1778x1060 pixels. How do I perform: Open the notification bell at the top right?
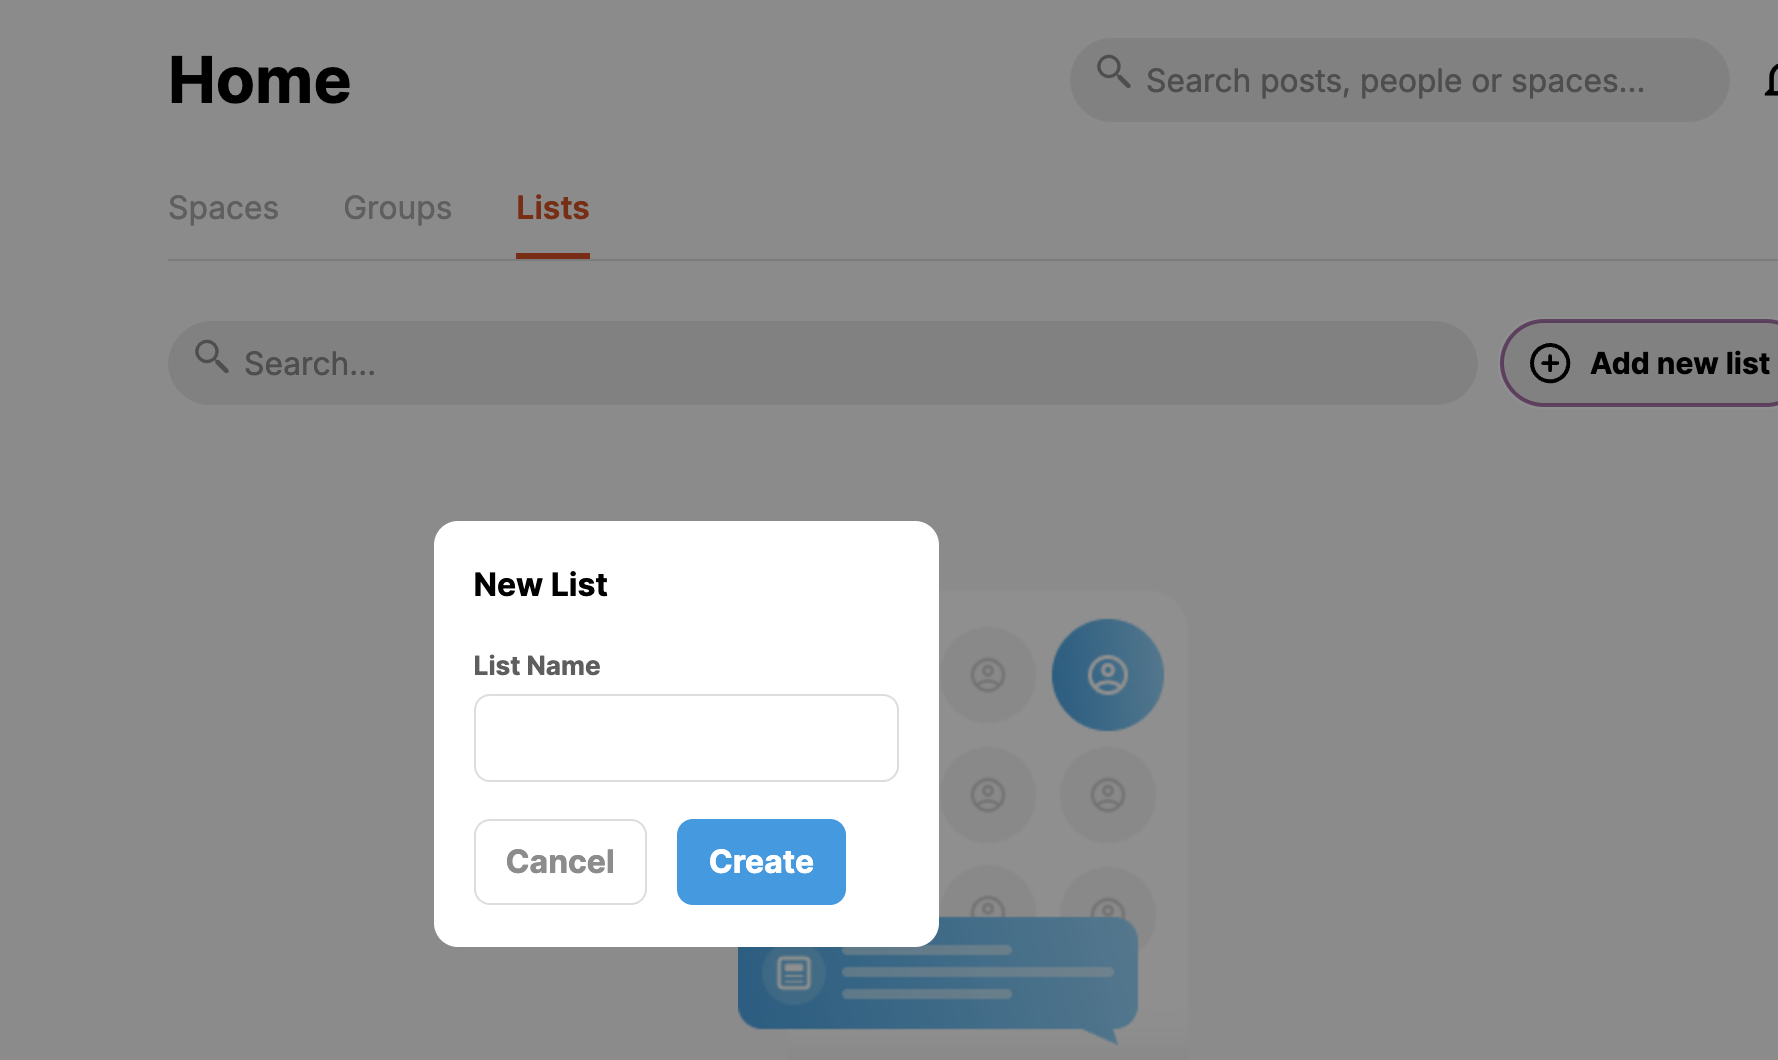click(1770, 80)
